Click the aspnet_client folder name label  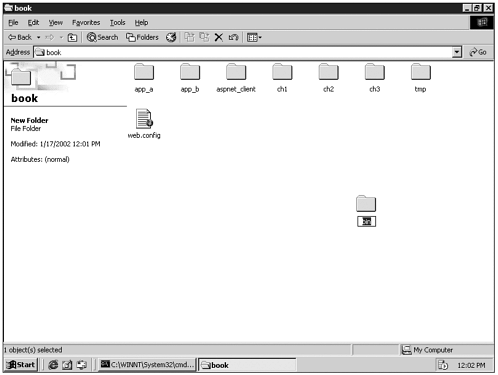coord(236,89)
